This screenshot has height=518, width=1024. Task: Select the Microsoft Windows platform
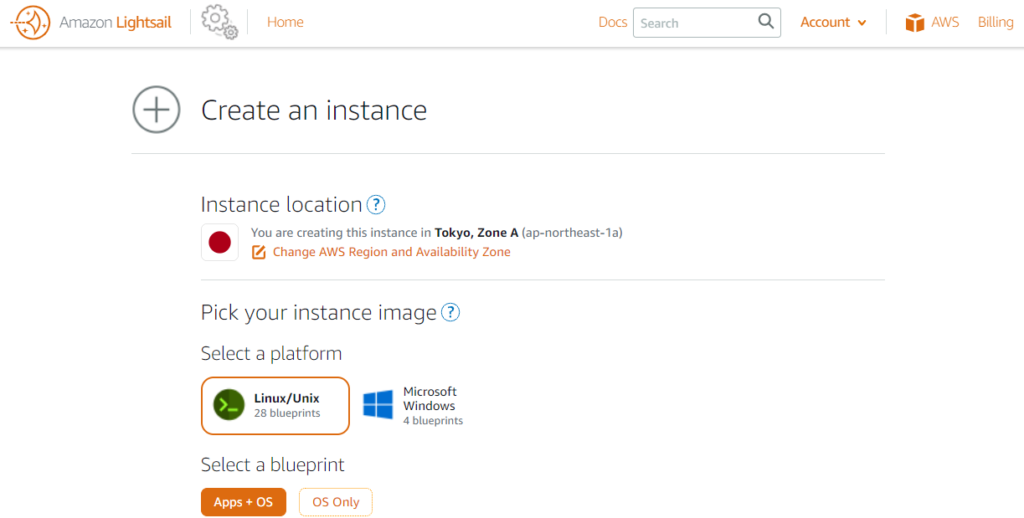click(413, 406)
